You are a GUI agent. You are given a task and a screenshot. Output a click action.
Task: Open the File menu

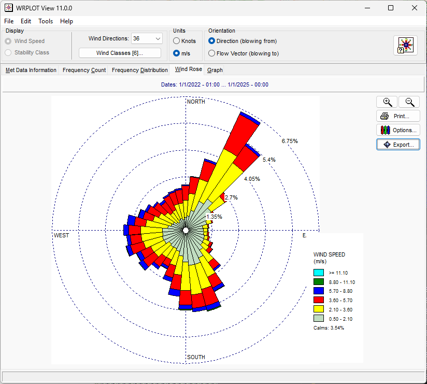tap(9, 21)
